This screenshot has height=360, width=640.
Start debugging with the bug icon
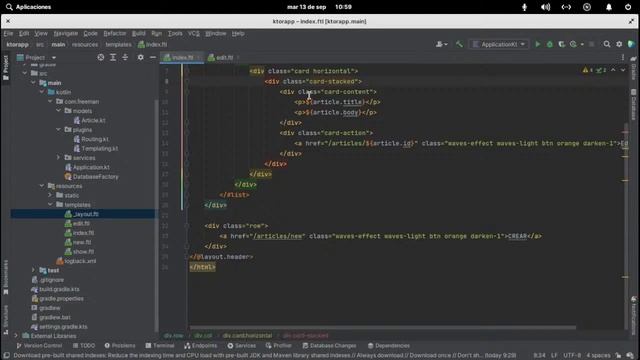pos(550,44)
